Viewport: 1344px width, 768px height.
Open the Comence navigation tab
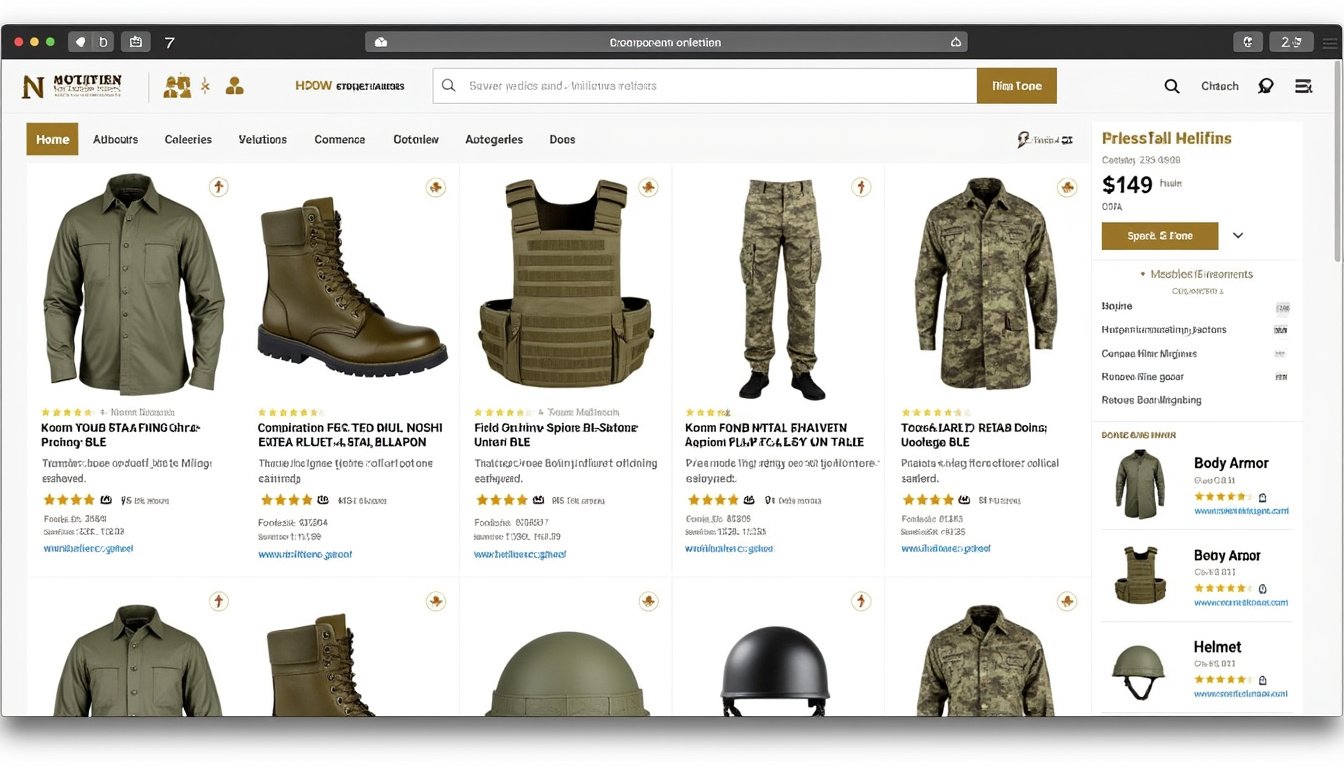[x=340, y=140]
